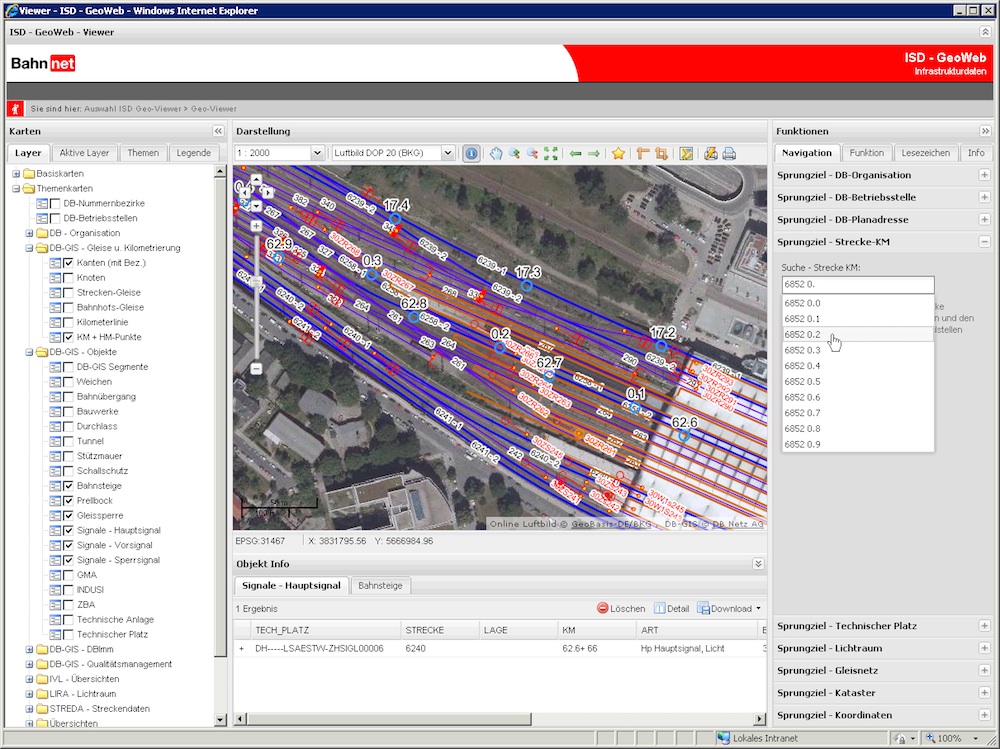
Task: Toggle the Kilometerlinie layer checkbox
Action: pyautogui.click(x=69, y=322)
